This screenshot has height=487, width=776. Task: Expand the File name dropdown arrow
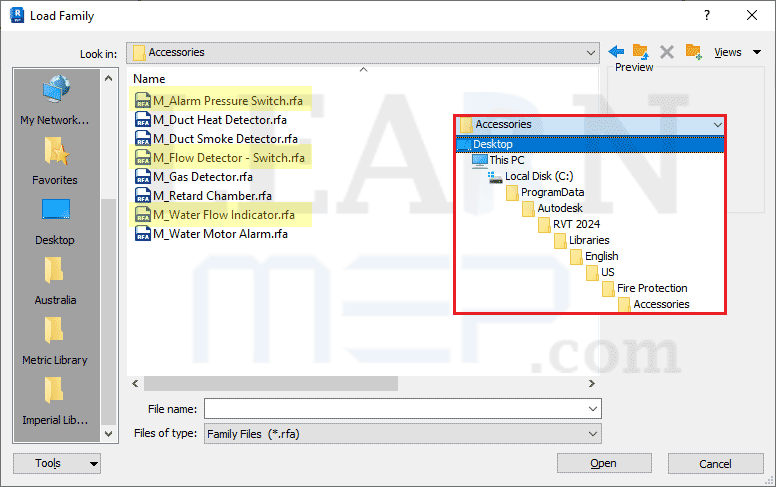point(594,409)
